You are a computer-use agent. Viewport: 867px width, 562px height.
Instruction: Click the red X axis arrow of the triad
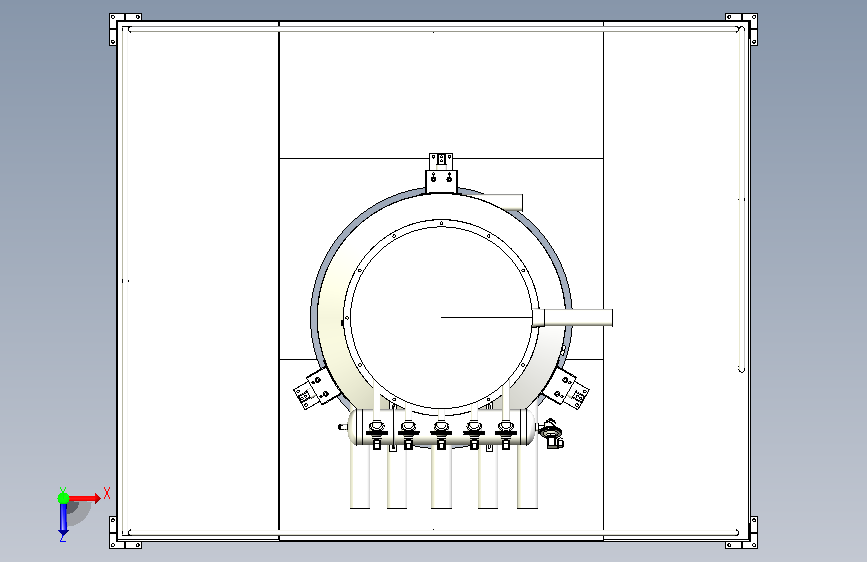[x=85, y=498]
